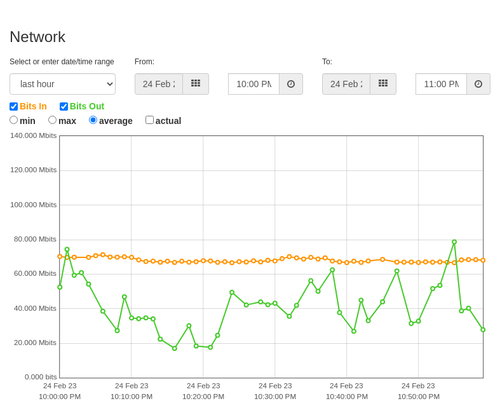
Task: Click the '10:50:00 PM' x-axis label
Action: 418,397
